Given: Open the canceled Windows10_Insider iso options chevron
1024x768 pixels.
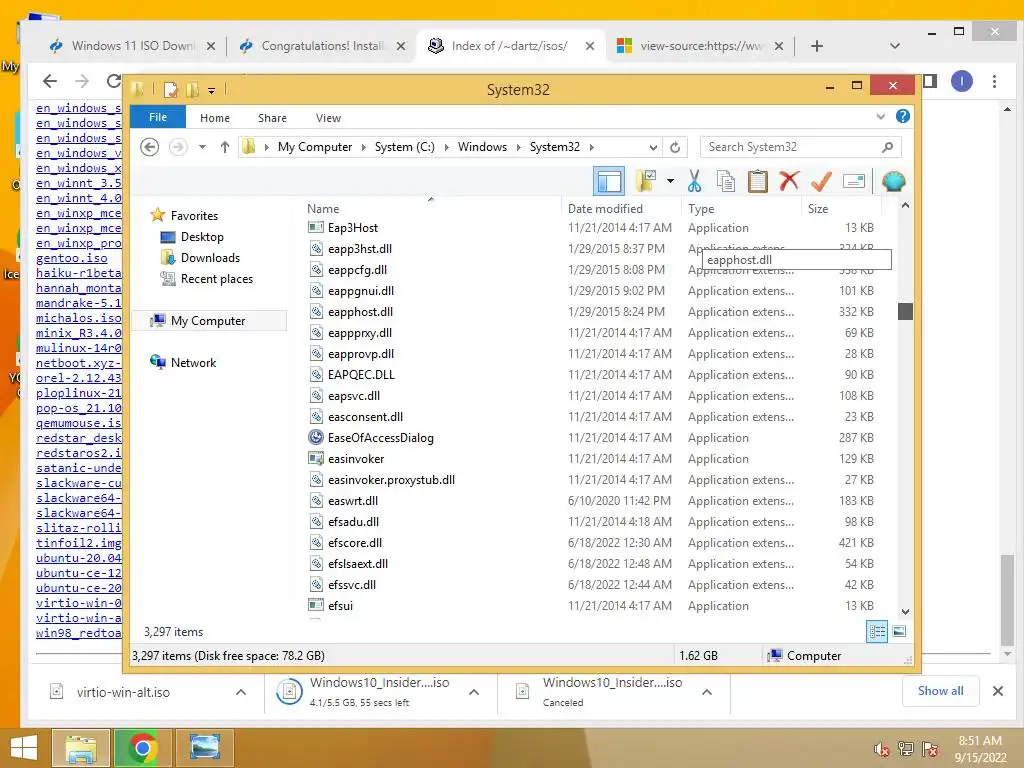Looking at the screenshot, I should (x=707, y=692).
